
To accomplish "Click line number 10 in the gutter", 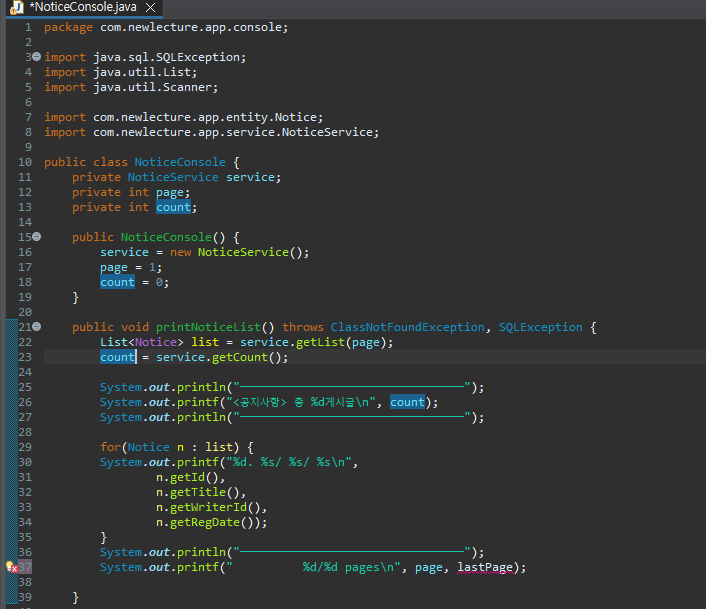I will tap(25, 162).
